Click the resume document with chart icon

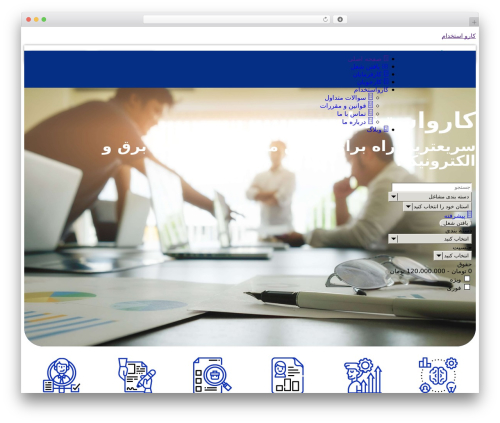point(287,375)
